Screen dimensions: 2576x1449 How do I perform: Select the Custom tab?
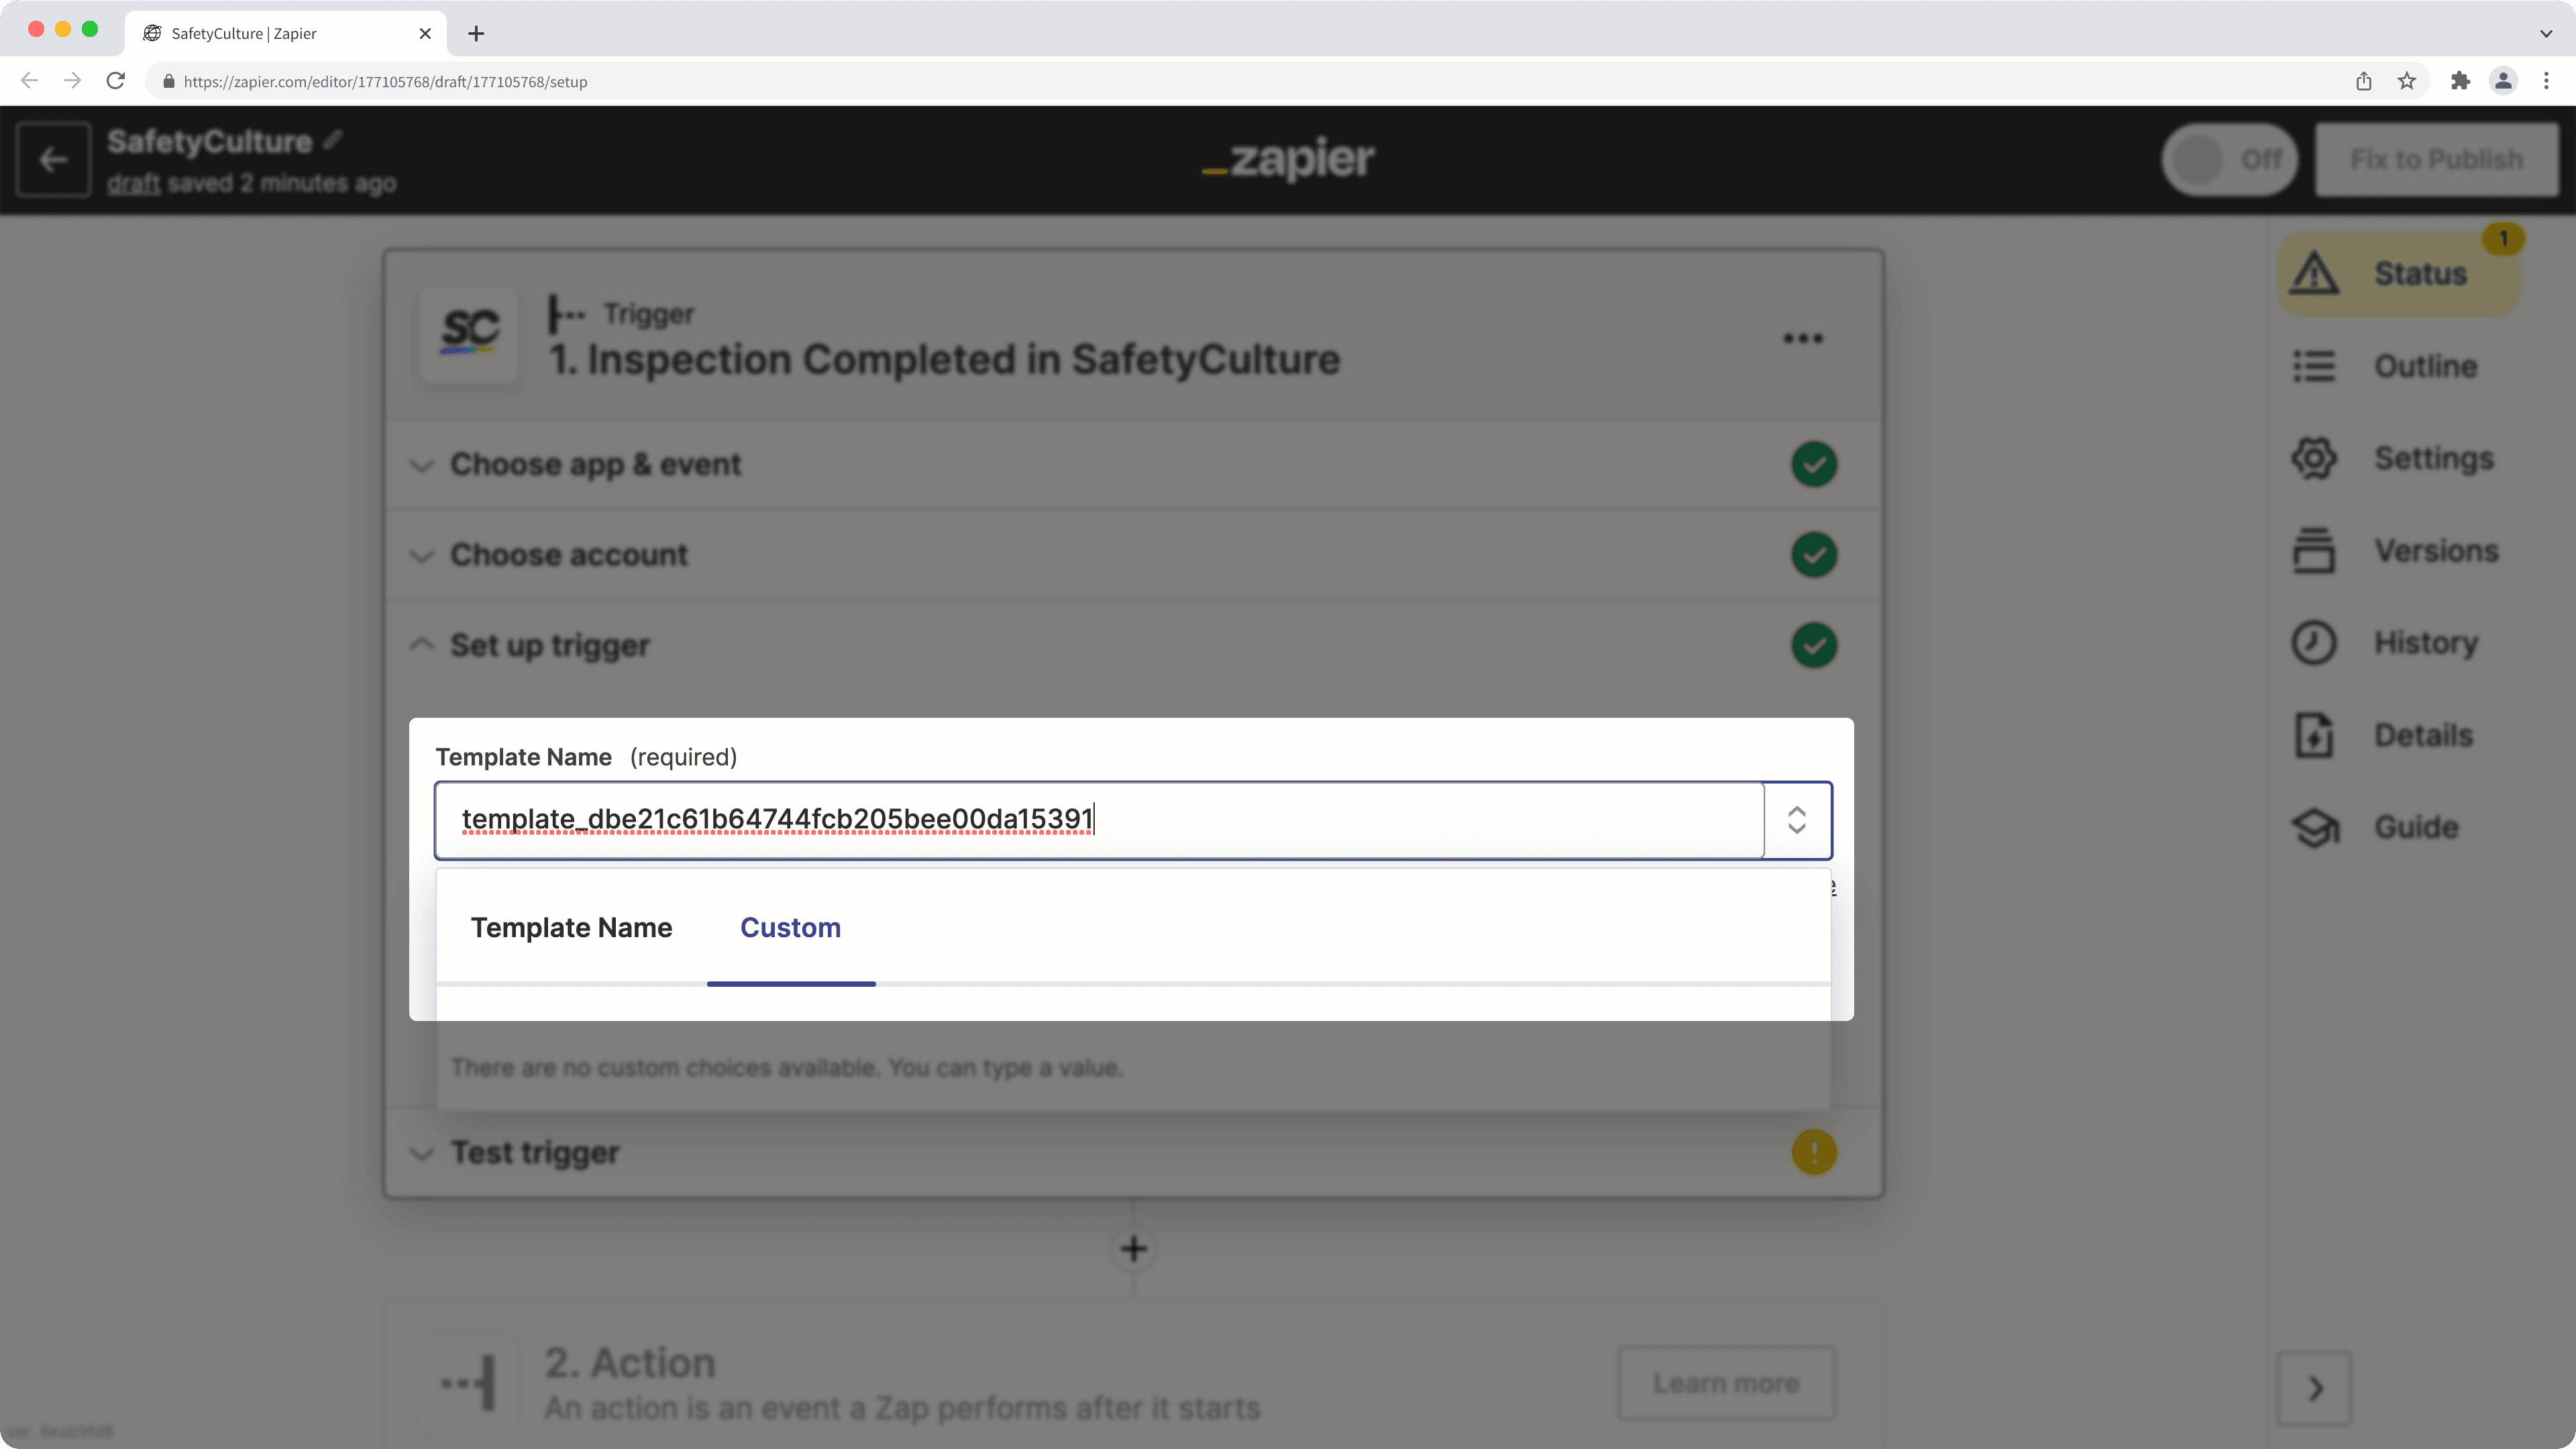790,928
